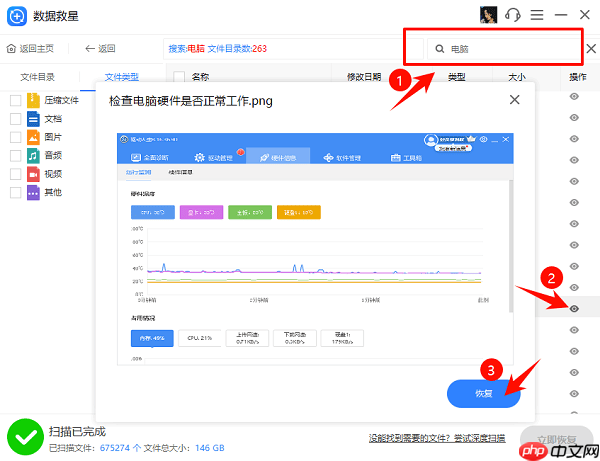The width and height of the screenshot is (600, 461).
Task: Click the search box containing 电脑
Action: (x=500, y=48)
